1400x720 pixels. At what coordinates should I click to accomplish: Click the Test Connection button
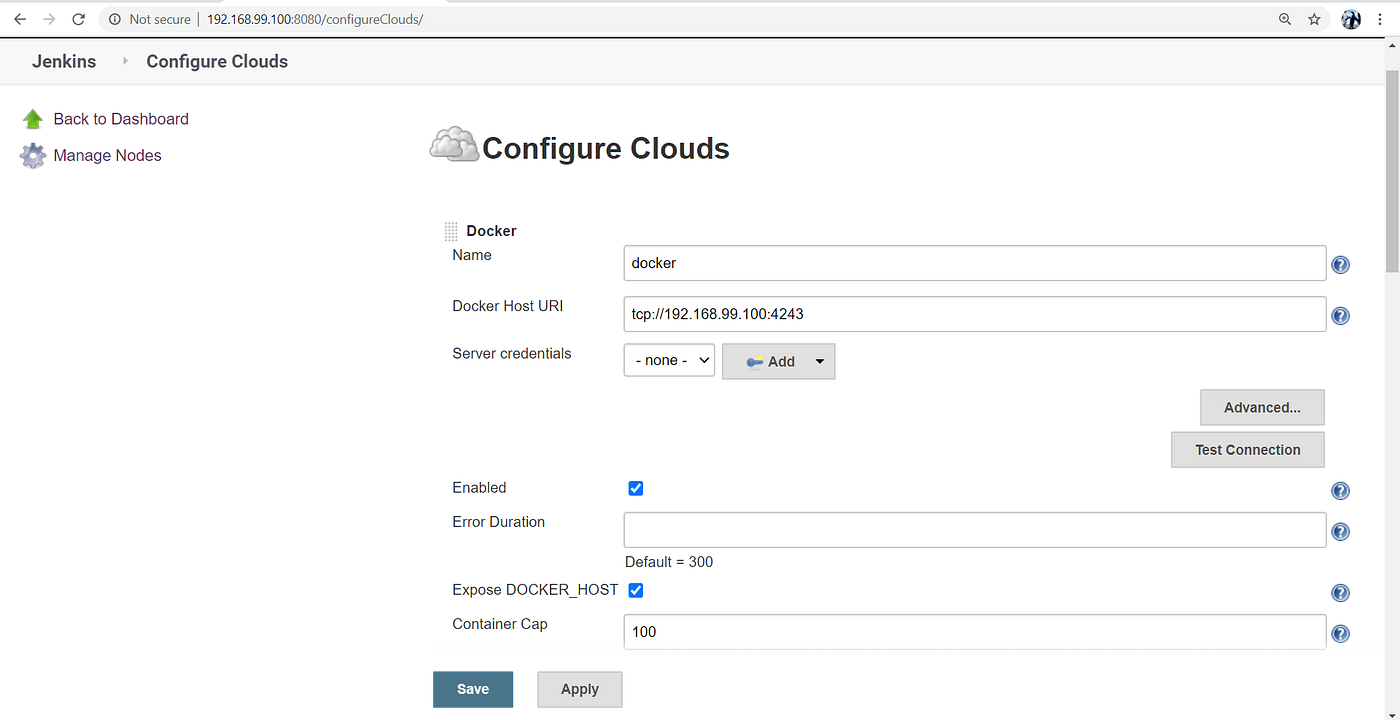pyautogui.click(x=1248, y=450)
